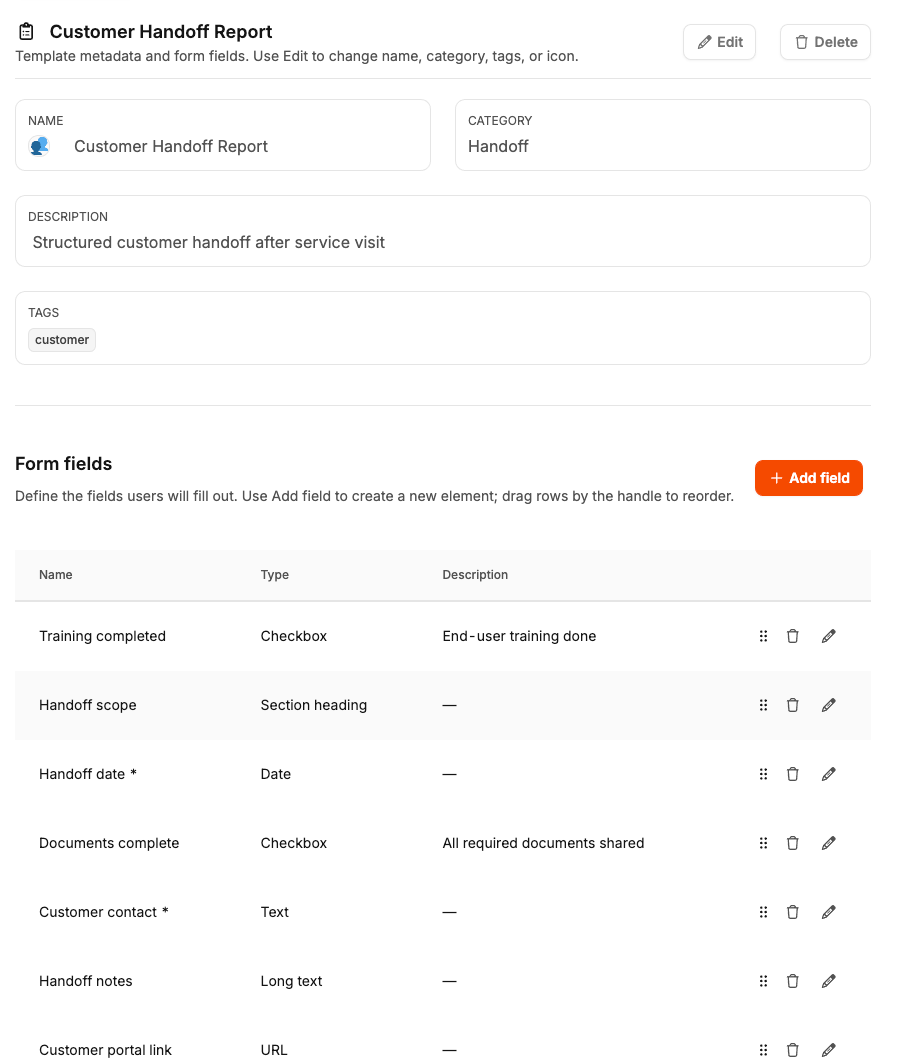The height and width of the screenshot is (1060, 907).
Task: Edit the Documents complete field
Action: pos(828,843)
